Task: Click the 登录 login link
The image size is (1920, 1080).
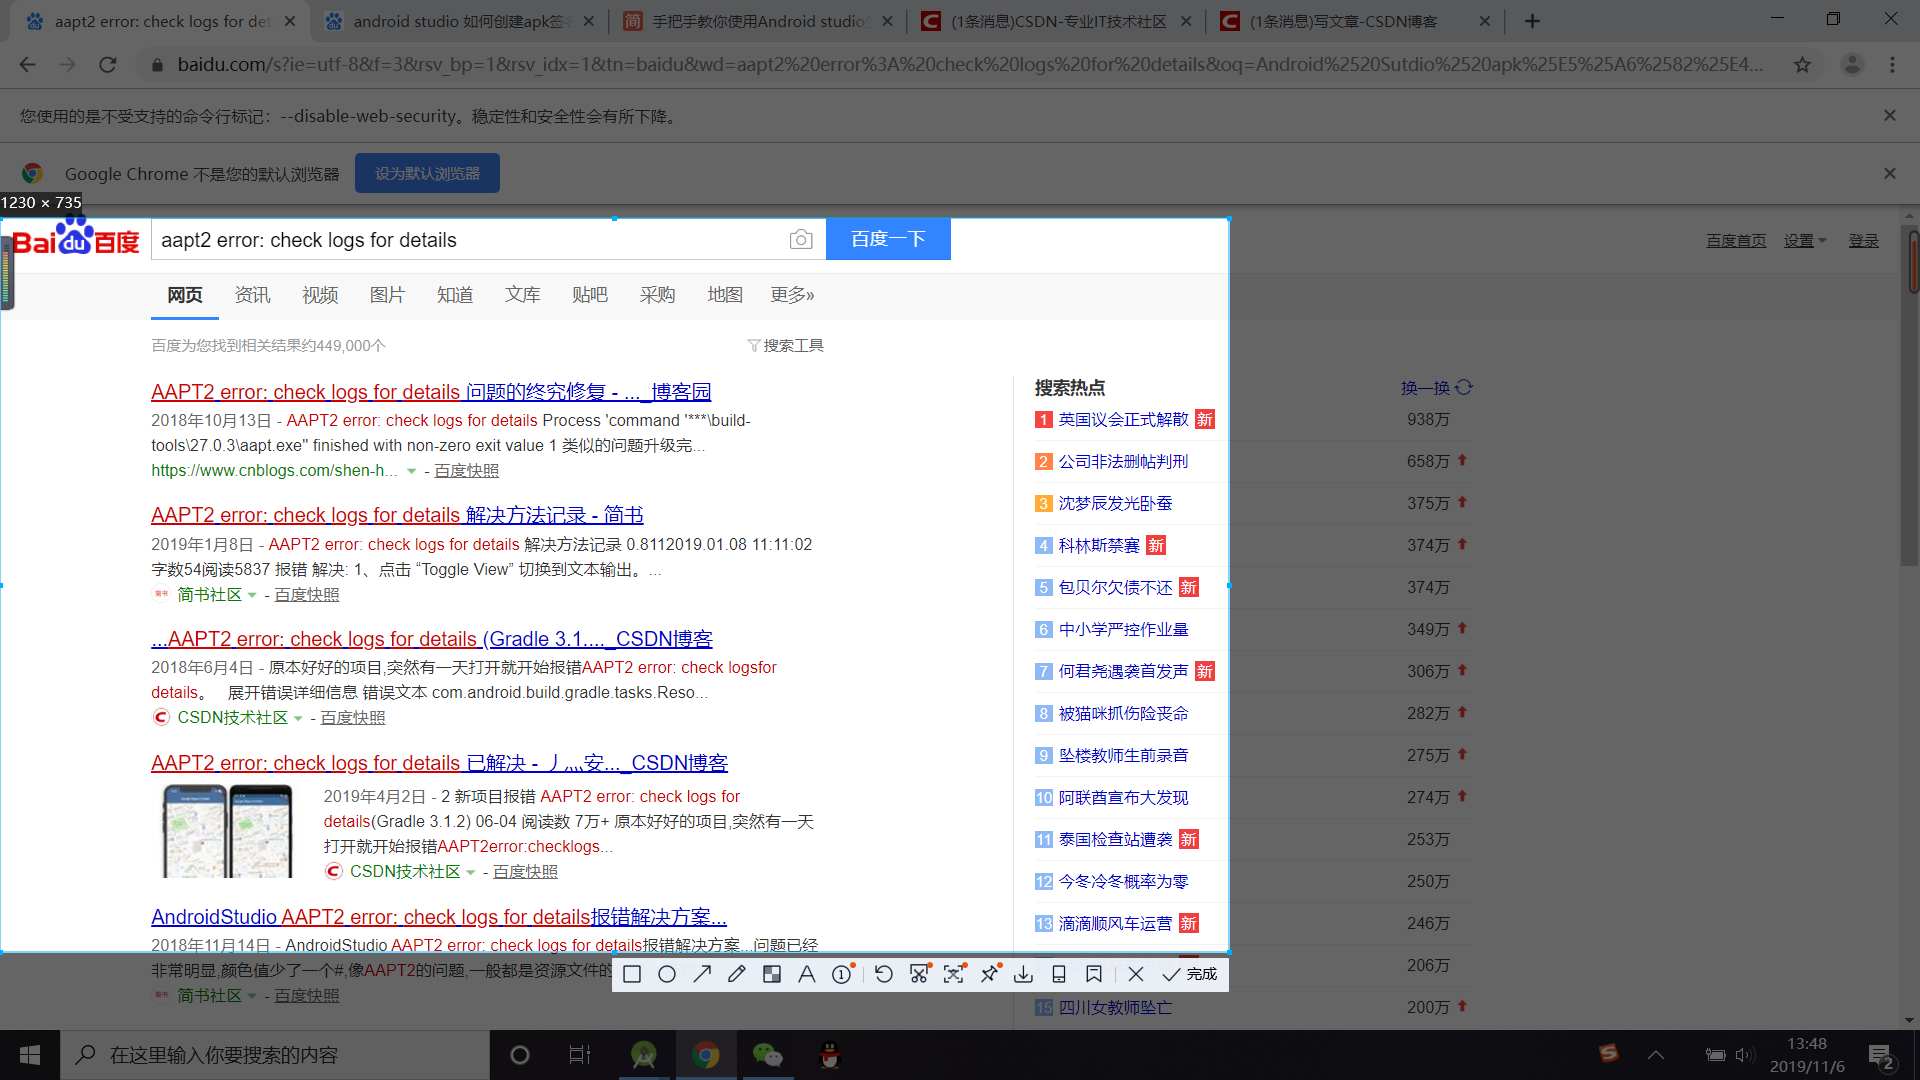Action: 1863,241
